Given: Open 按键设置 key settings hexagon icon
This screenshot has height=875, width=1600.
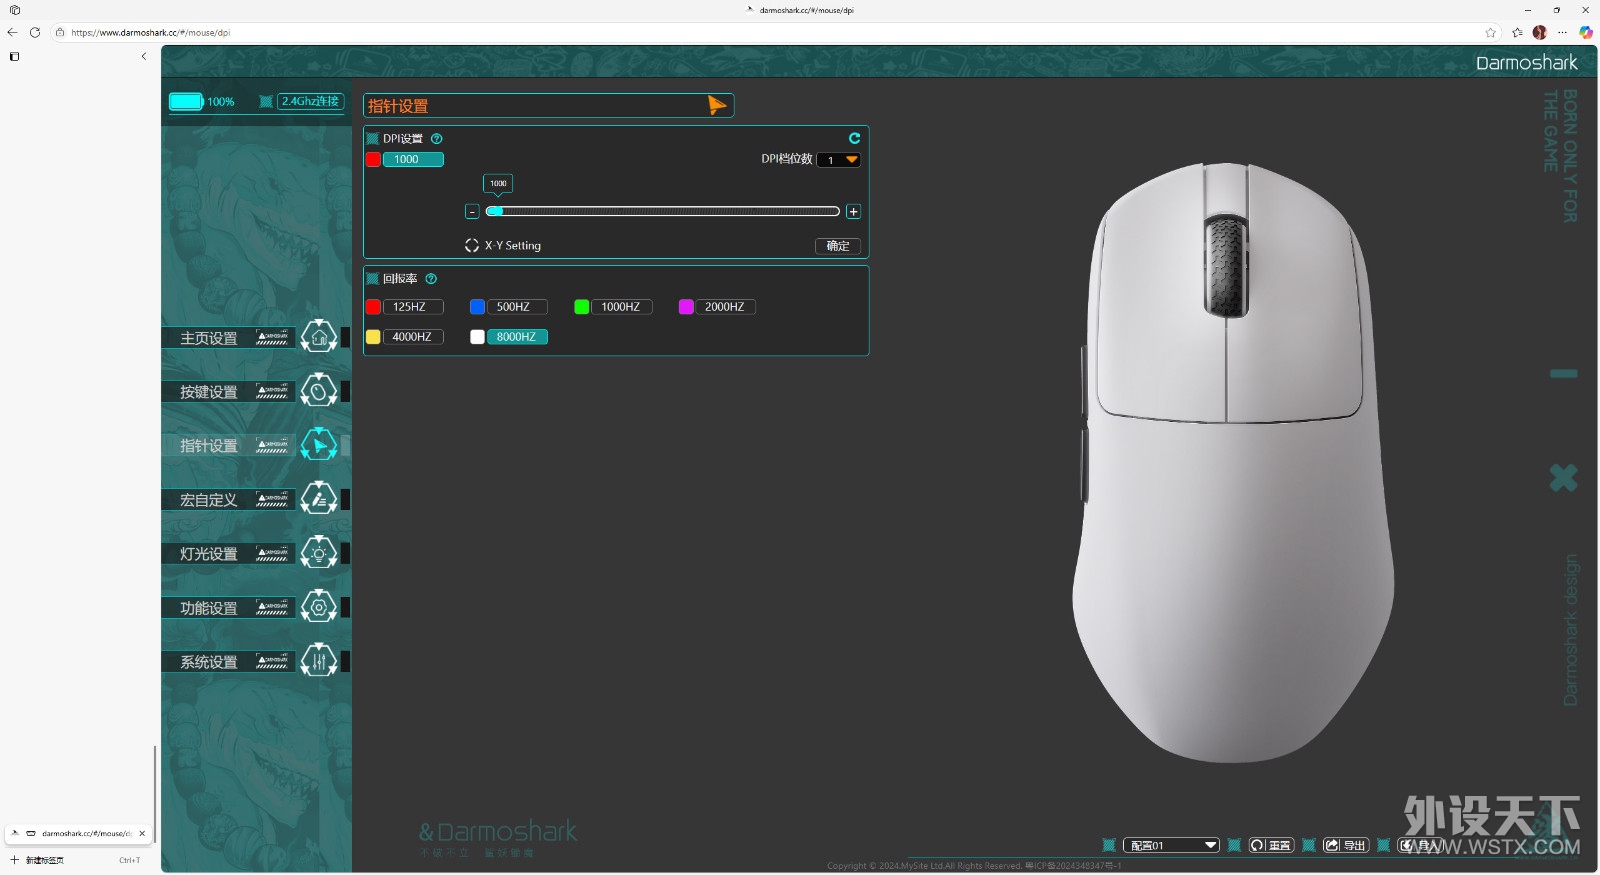Looking at the screenshot, I should (x=319, y=391).
